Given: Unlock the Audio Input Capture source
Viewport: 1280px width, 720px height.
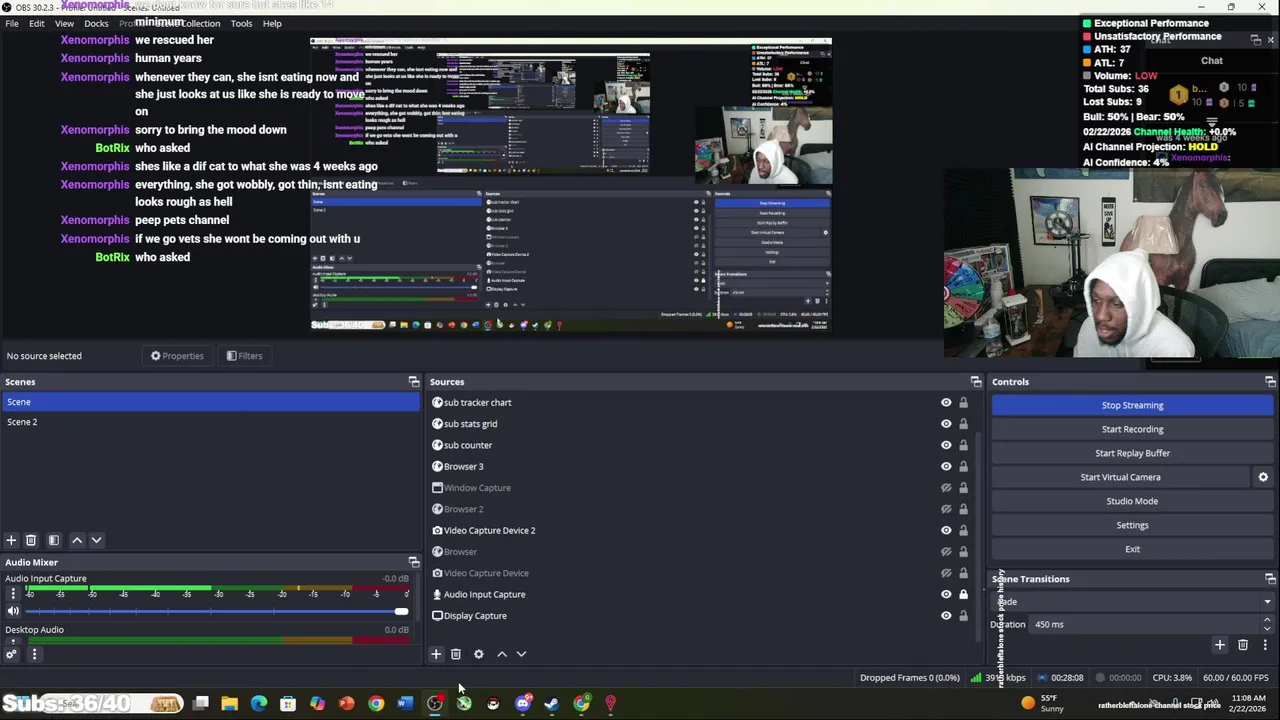Looking at the screenshot, I should click(964, 594).
